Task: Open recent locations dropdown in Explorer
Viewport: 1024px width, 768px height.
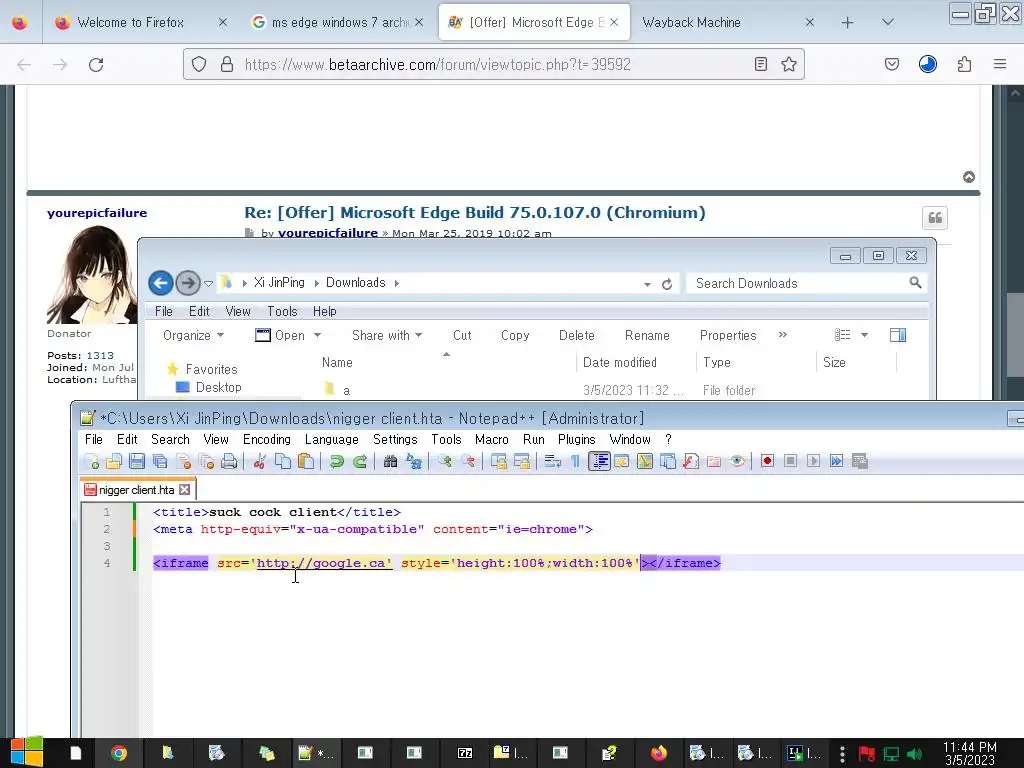Action: click(208, 283)
